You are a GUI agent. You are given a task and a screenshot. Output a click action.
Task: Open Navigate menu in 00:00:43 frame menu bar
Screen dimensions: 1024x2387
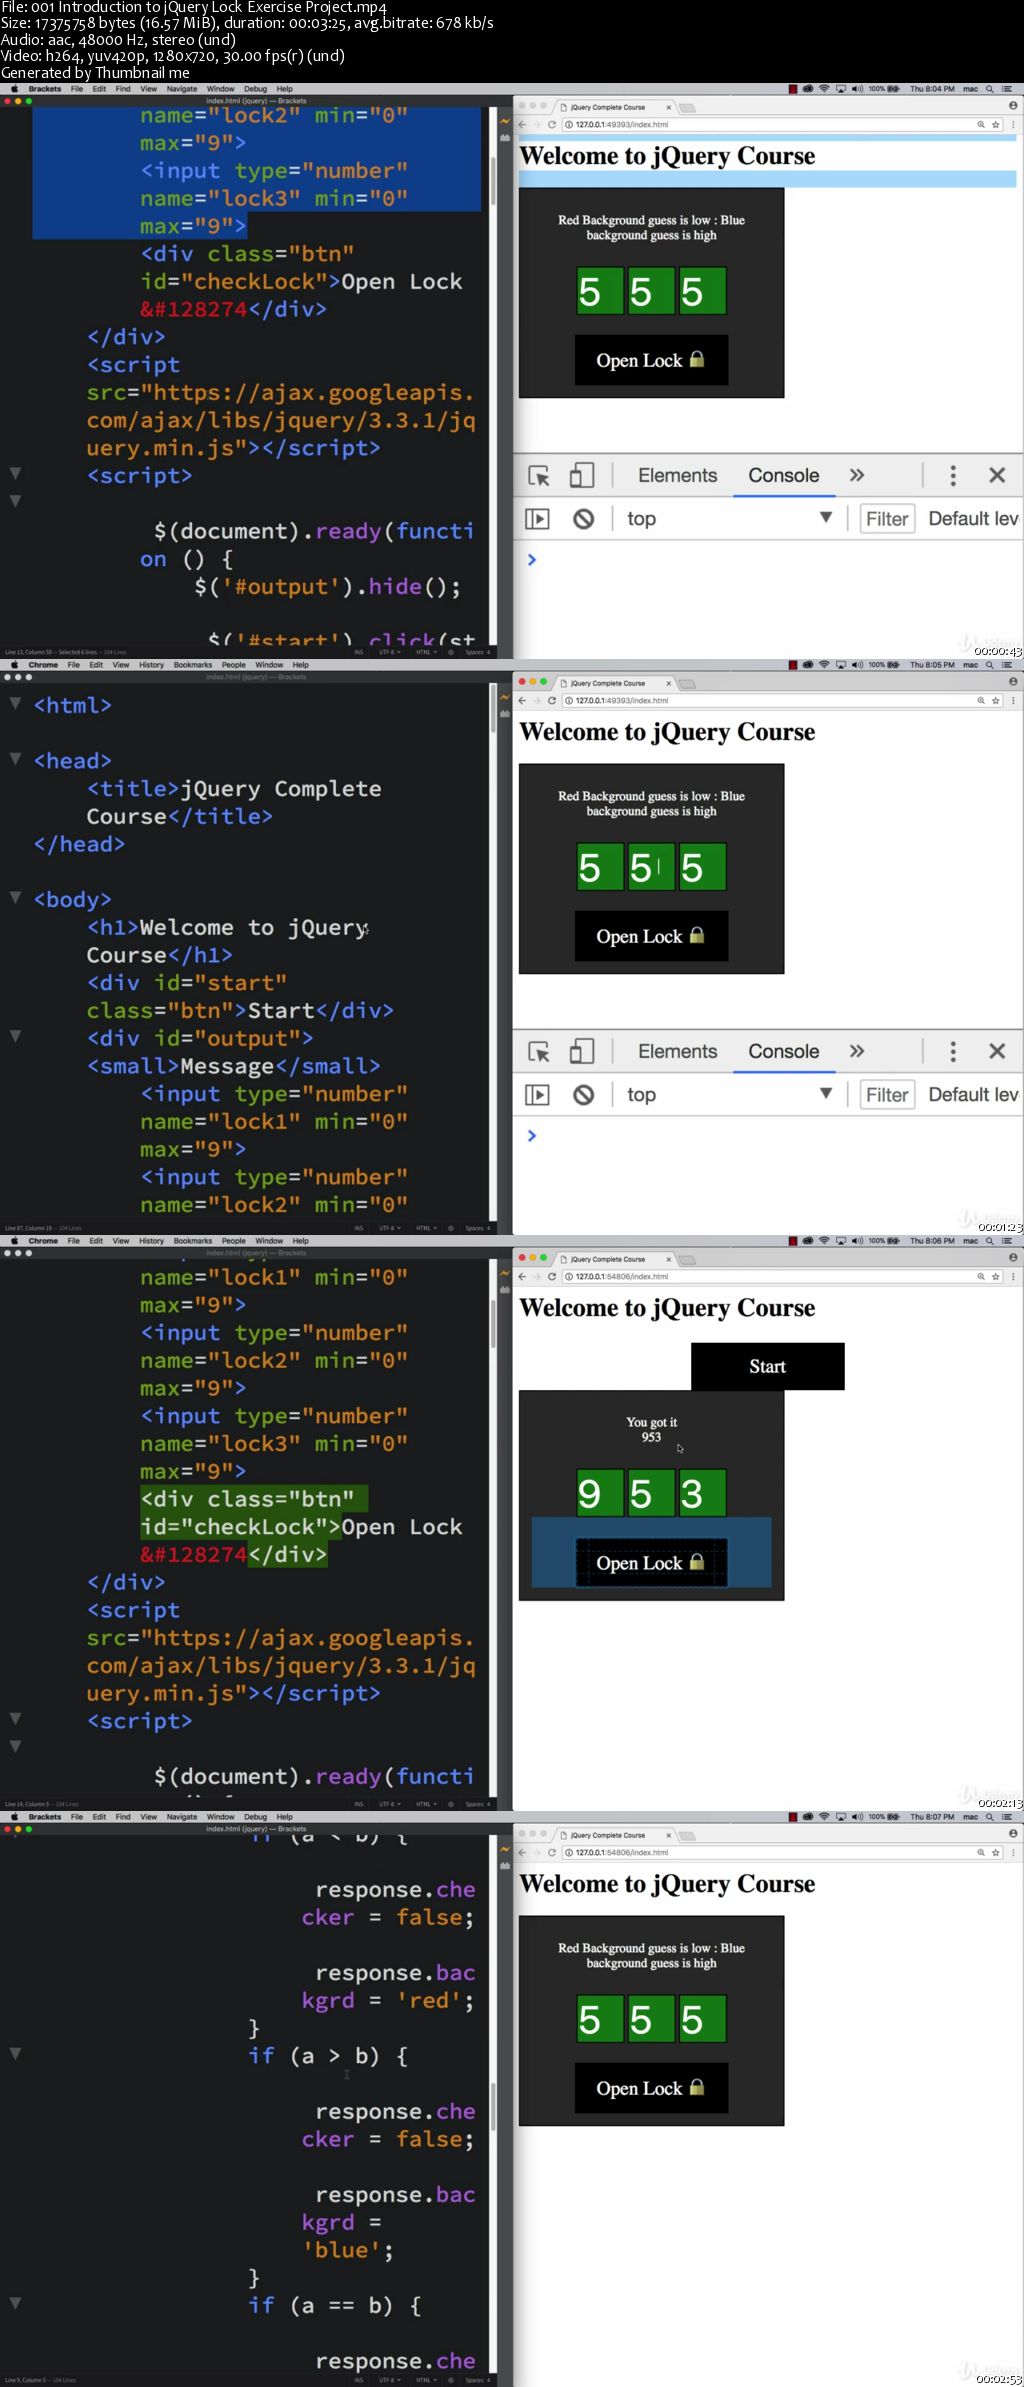click(x=181, y=89)
